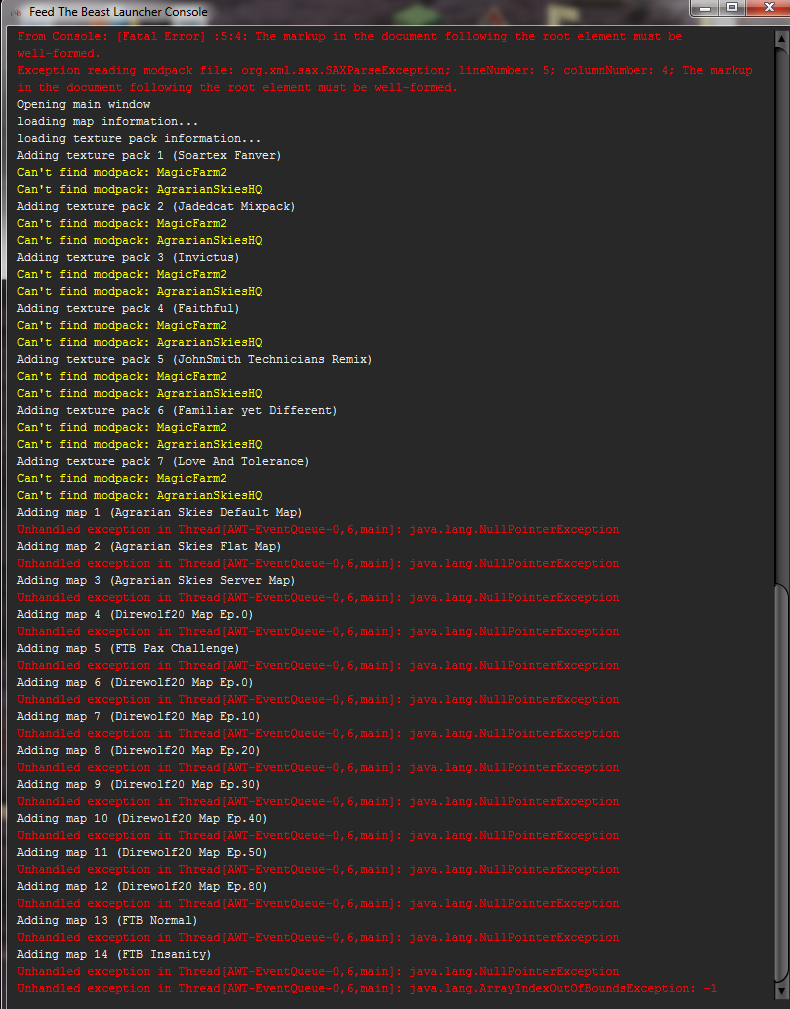This screenshot has width=790, height=1009.
Task: Close the Launcher Console window
Action: [x=769, y=8]
